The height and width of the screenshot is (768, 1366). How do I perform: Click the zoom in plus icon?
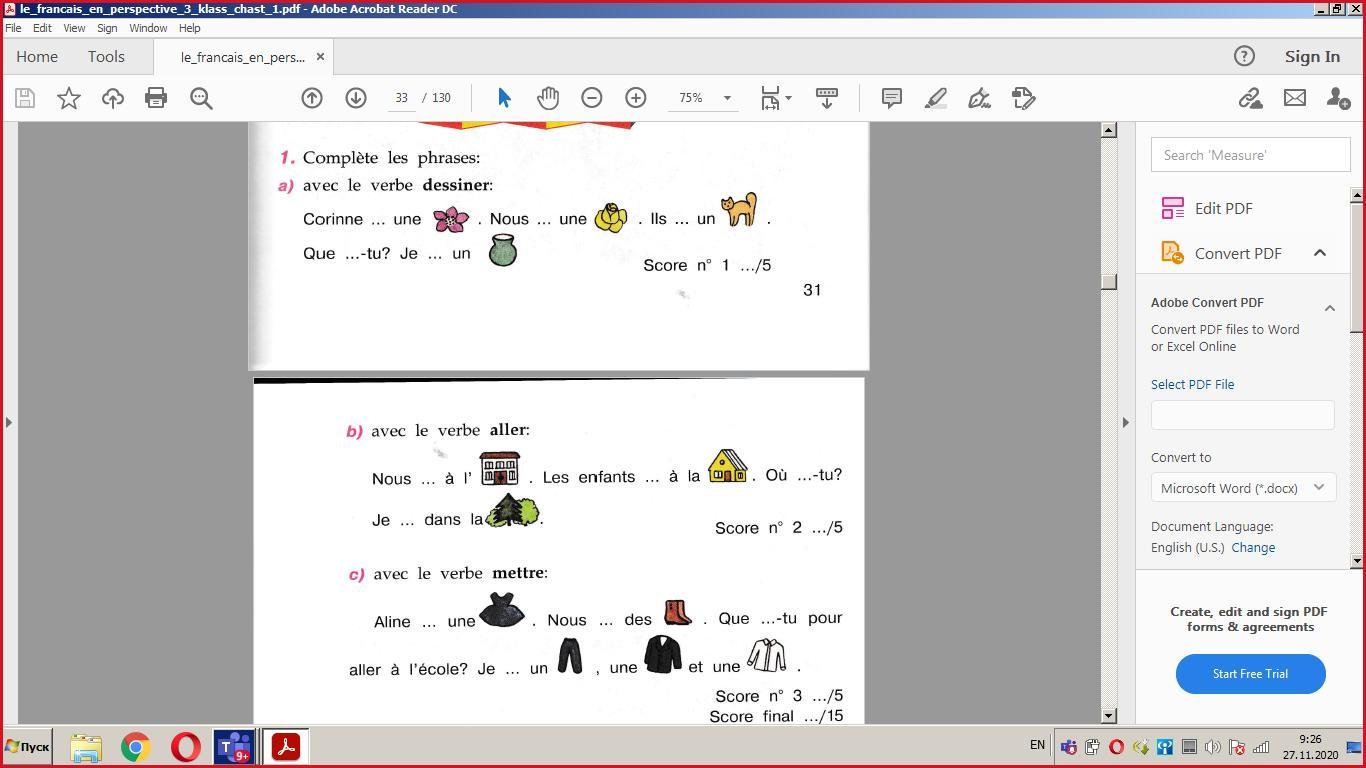click(x=636, y=98)
